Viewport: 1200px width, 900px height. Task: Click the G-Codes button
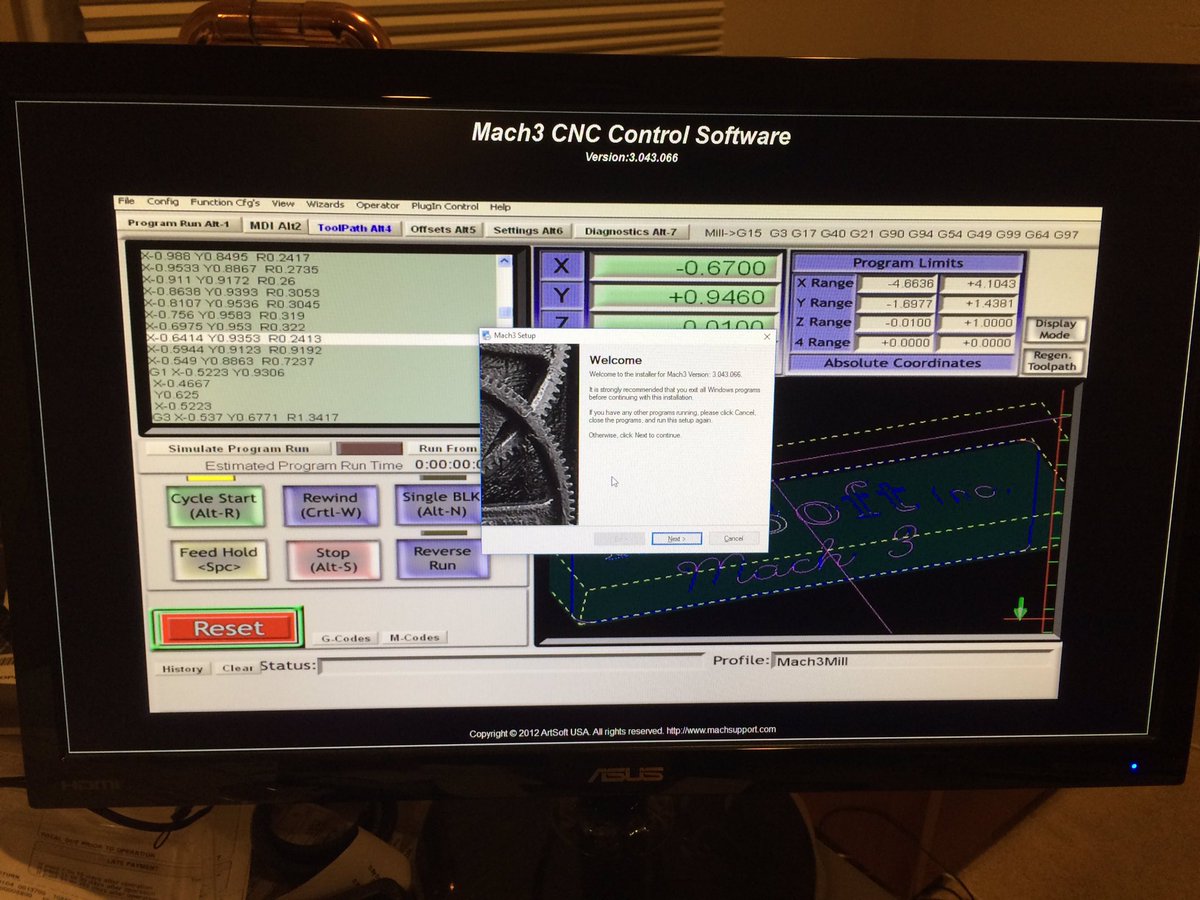(346, 637)
